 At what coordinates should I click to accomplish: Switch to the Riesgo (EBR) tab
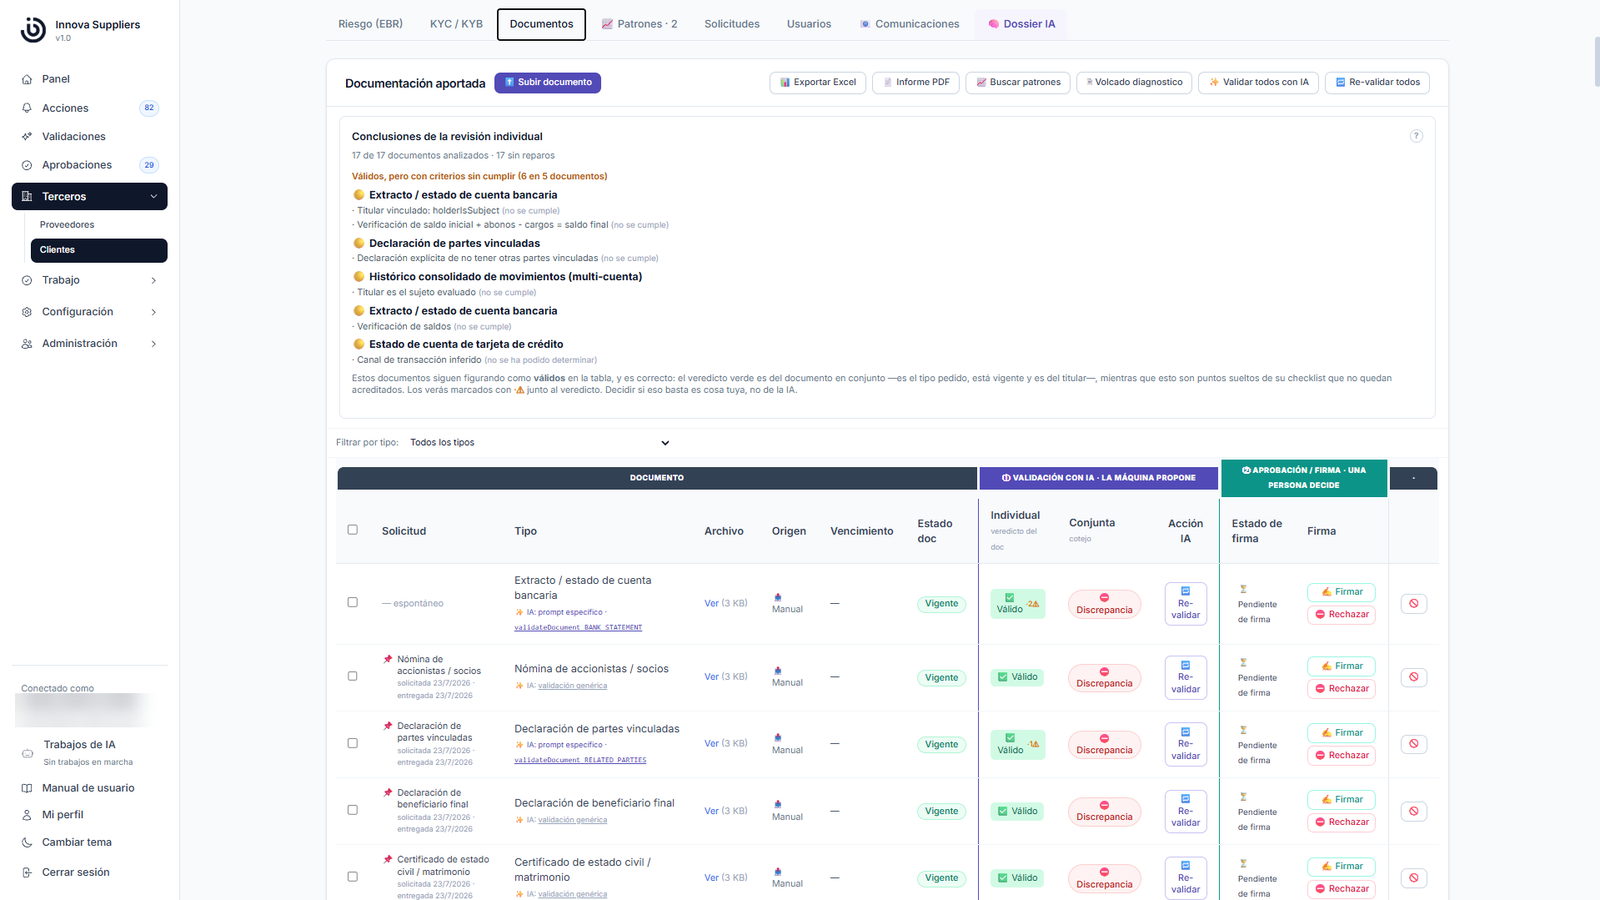pos(370,24)
